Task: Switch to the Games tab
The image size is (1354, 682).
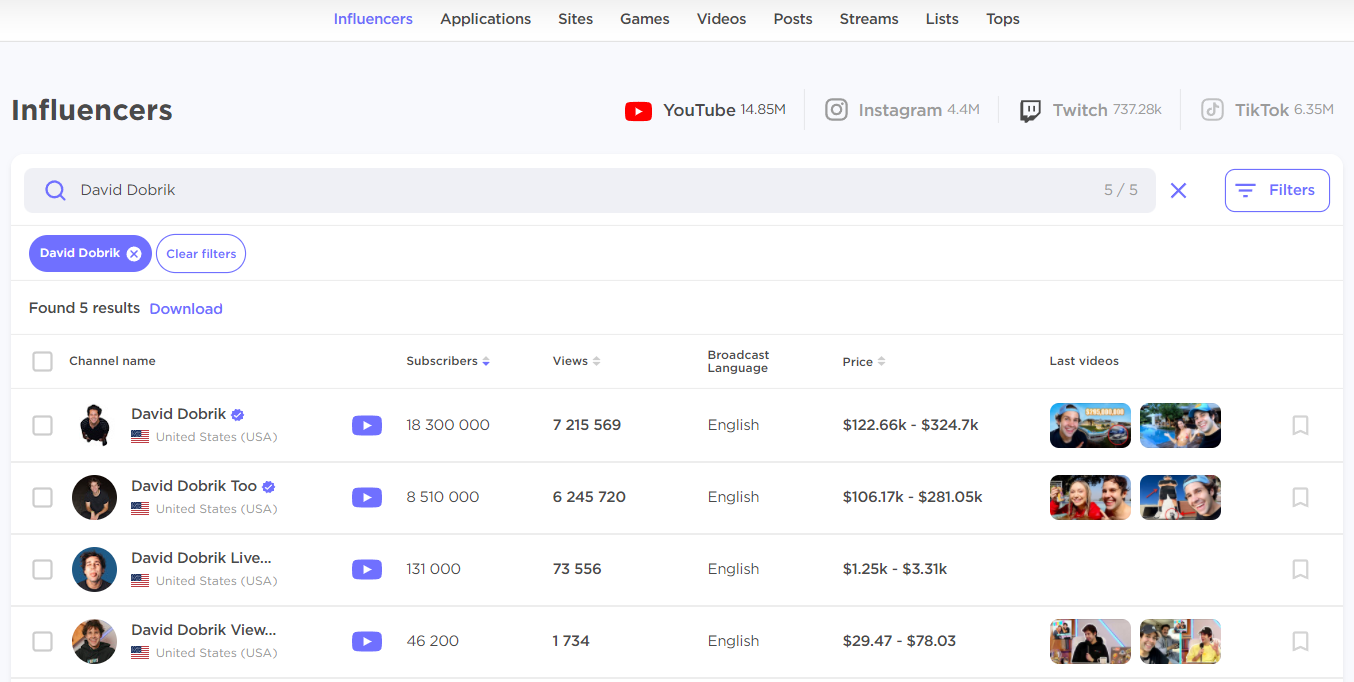Action: (x=645, y=19)
